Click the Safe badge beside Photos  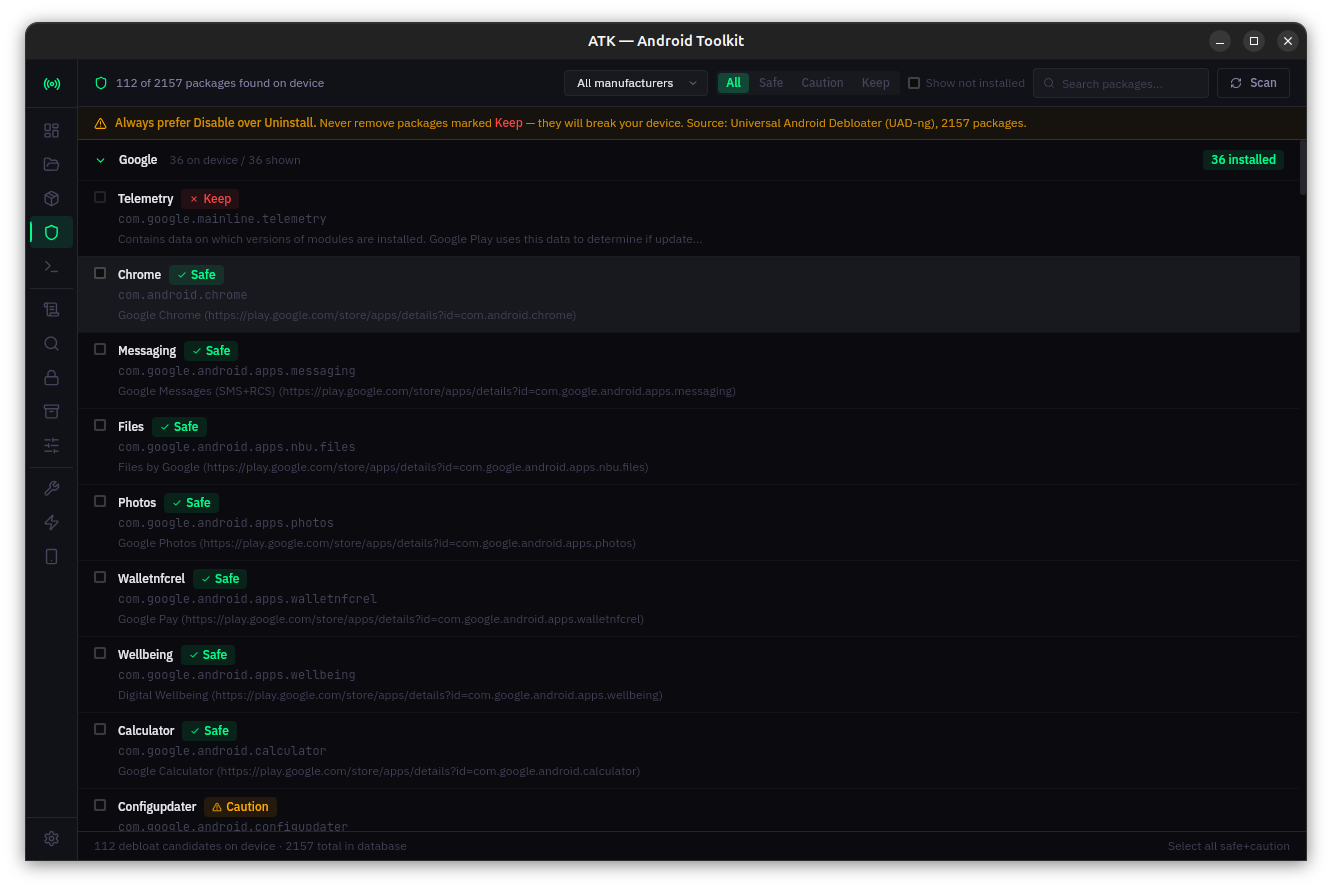[x=191, y=503]
